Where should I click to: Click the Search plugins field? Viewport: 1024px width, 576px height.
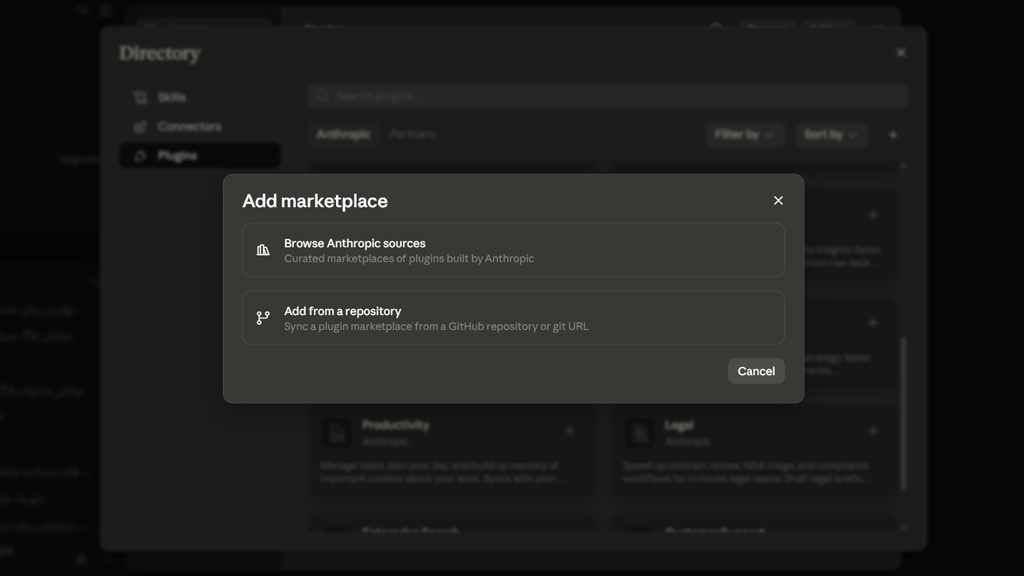click(x=607, y=96)
